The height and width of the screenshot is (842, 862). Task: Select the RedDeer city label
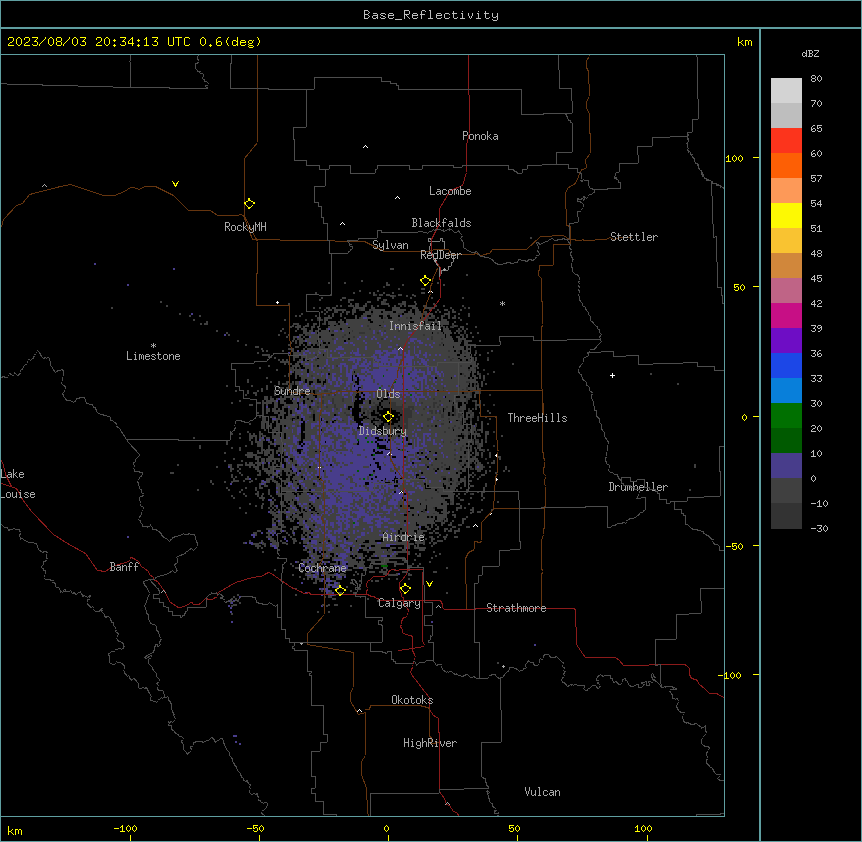pos(440,255)
